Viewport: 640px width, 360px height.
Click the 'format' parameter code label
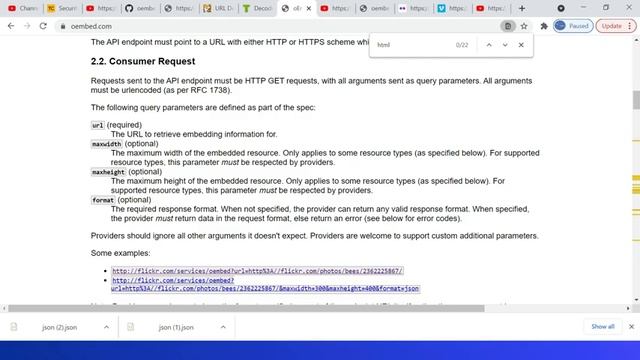(x=103, y=200)
